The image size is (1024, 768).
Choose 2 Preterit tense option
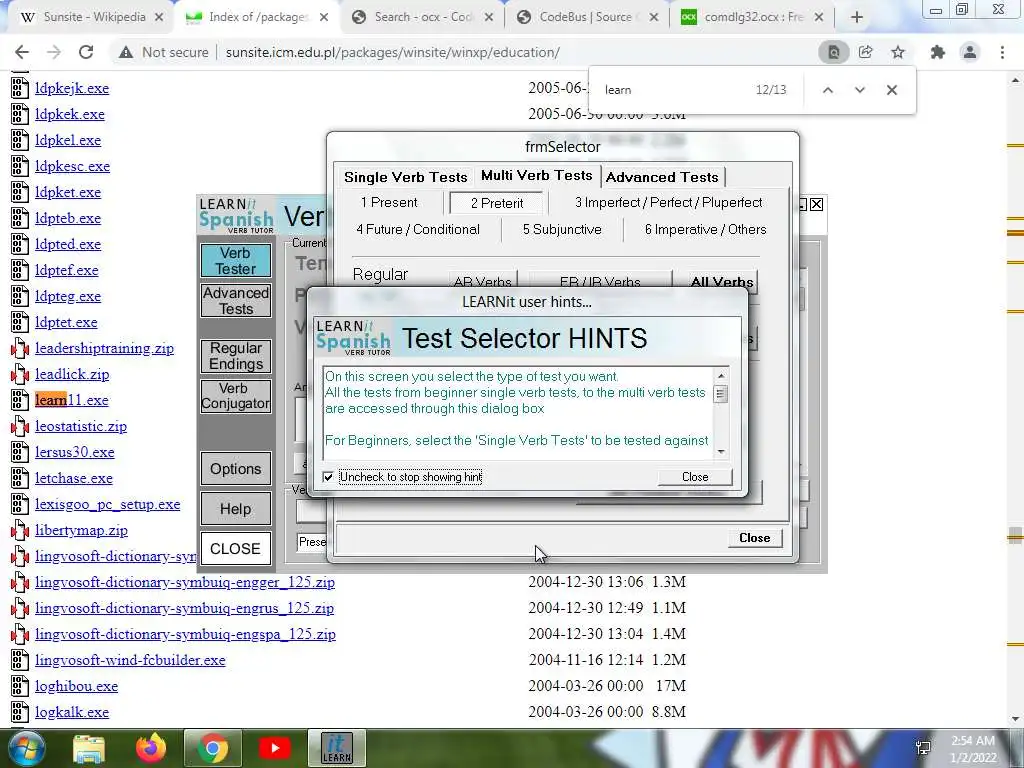point(496,203)
